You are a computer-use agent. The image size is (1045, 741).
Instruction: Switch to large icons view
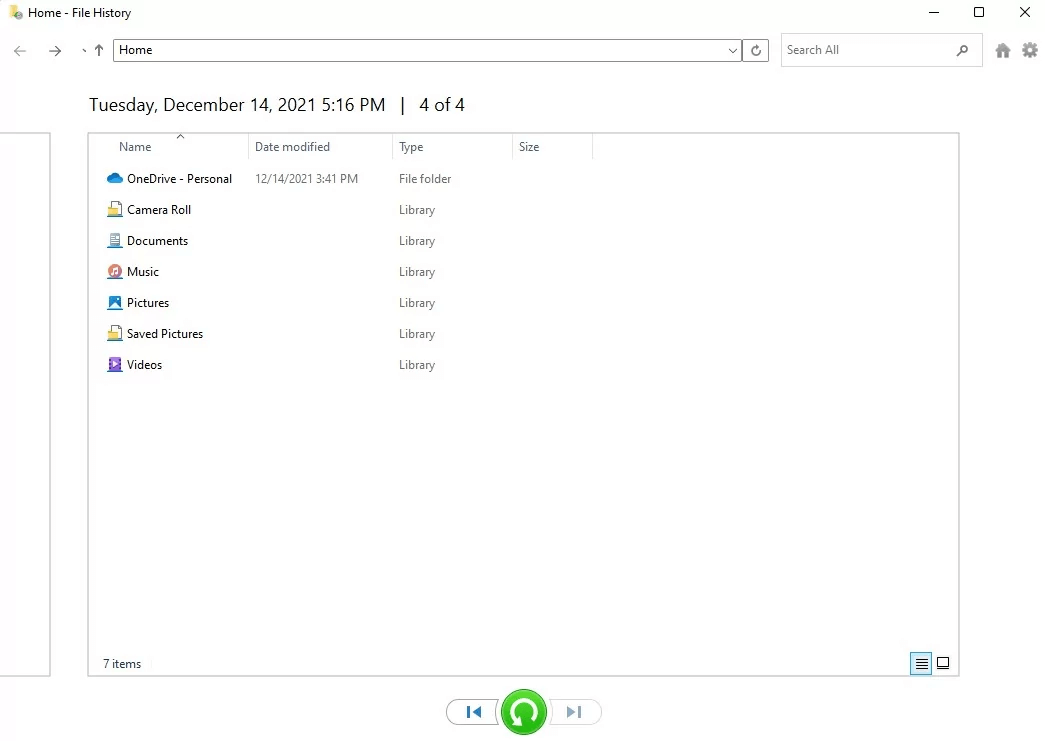tap(942, 663)
